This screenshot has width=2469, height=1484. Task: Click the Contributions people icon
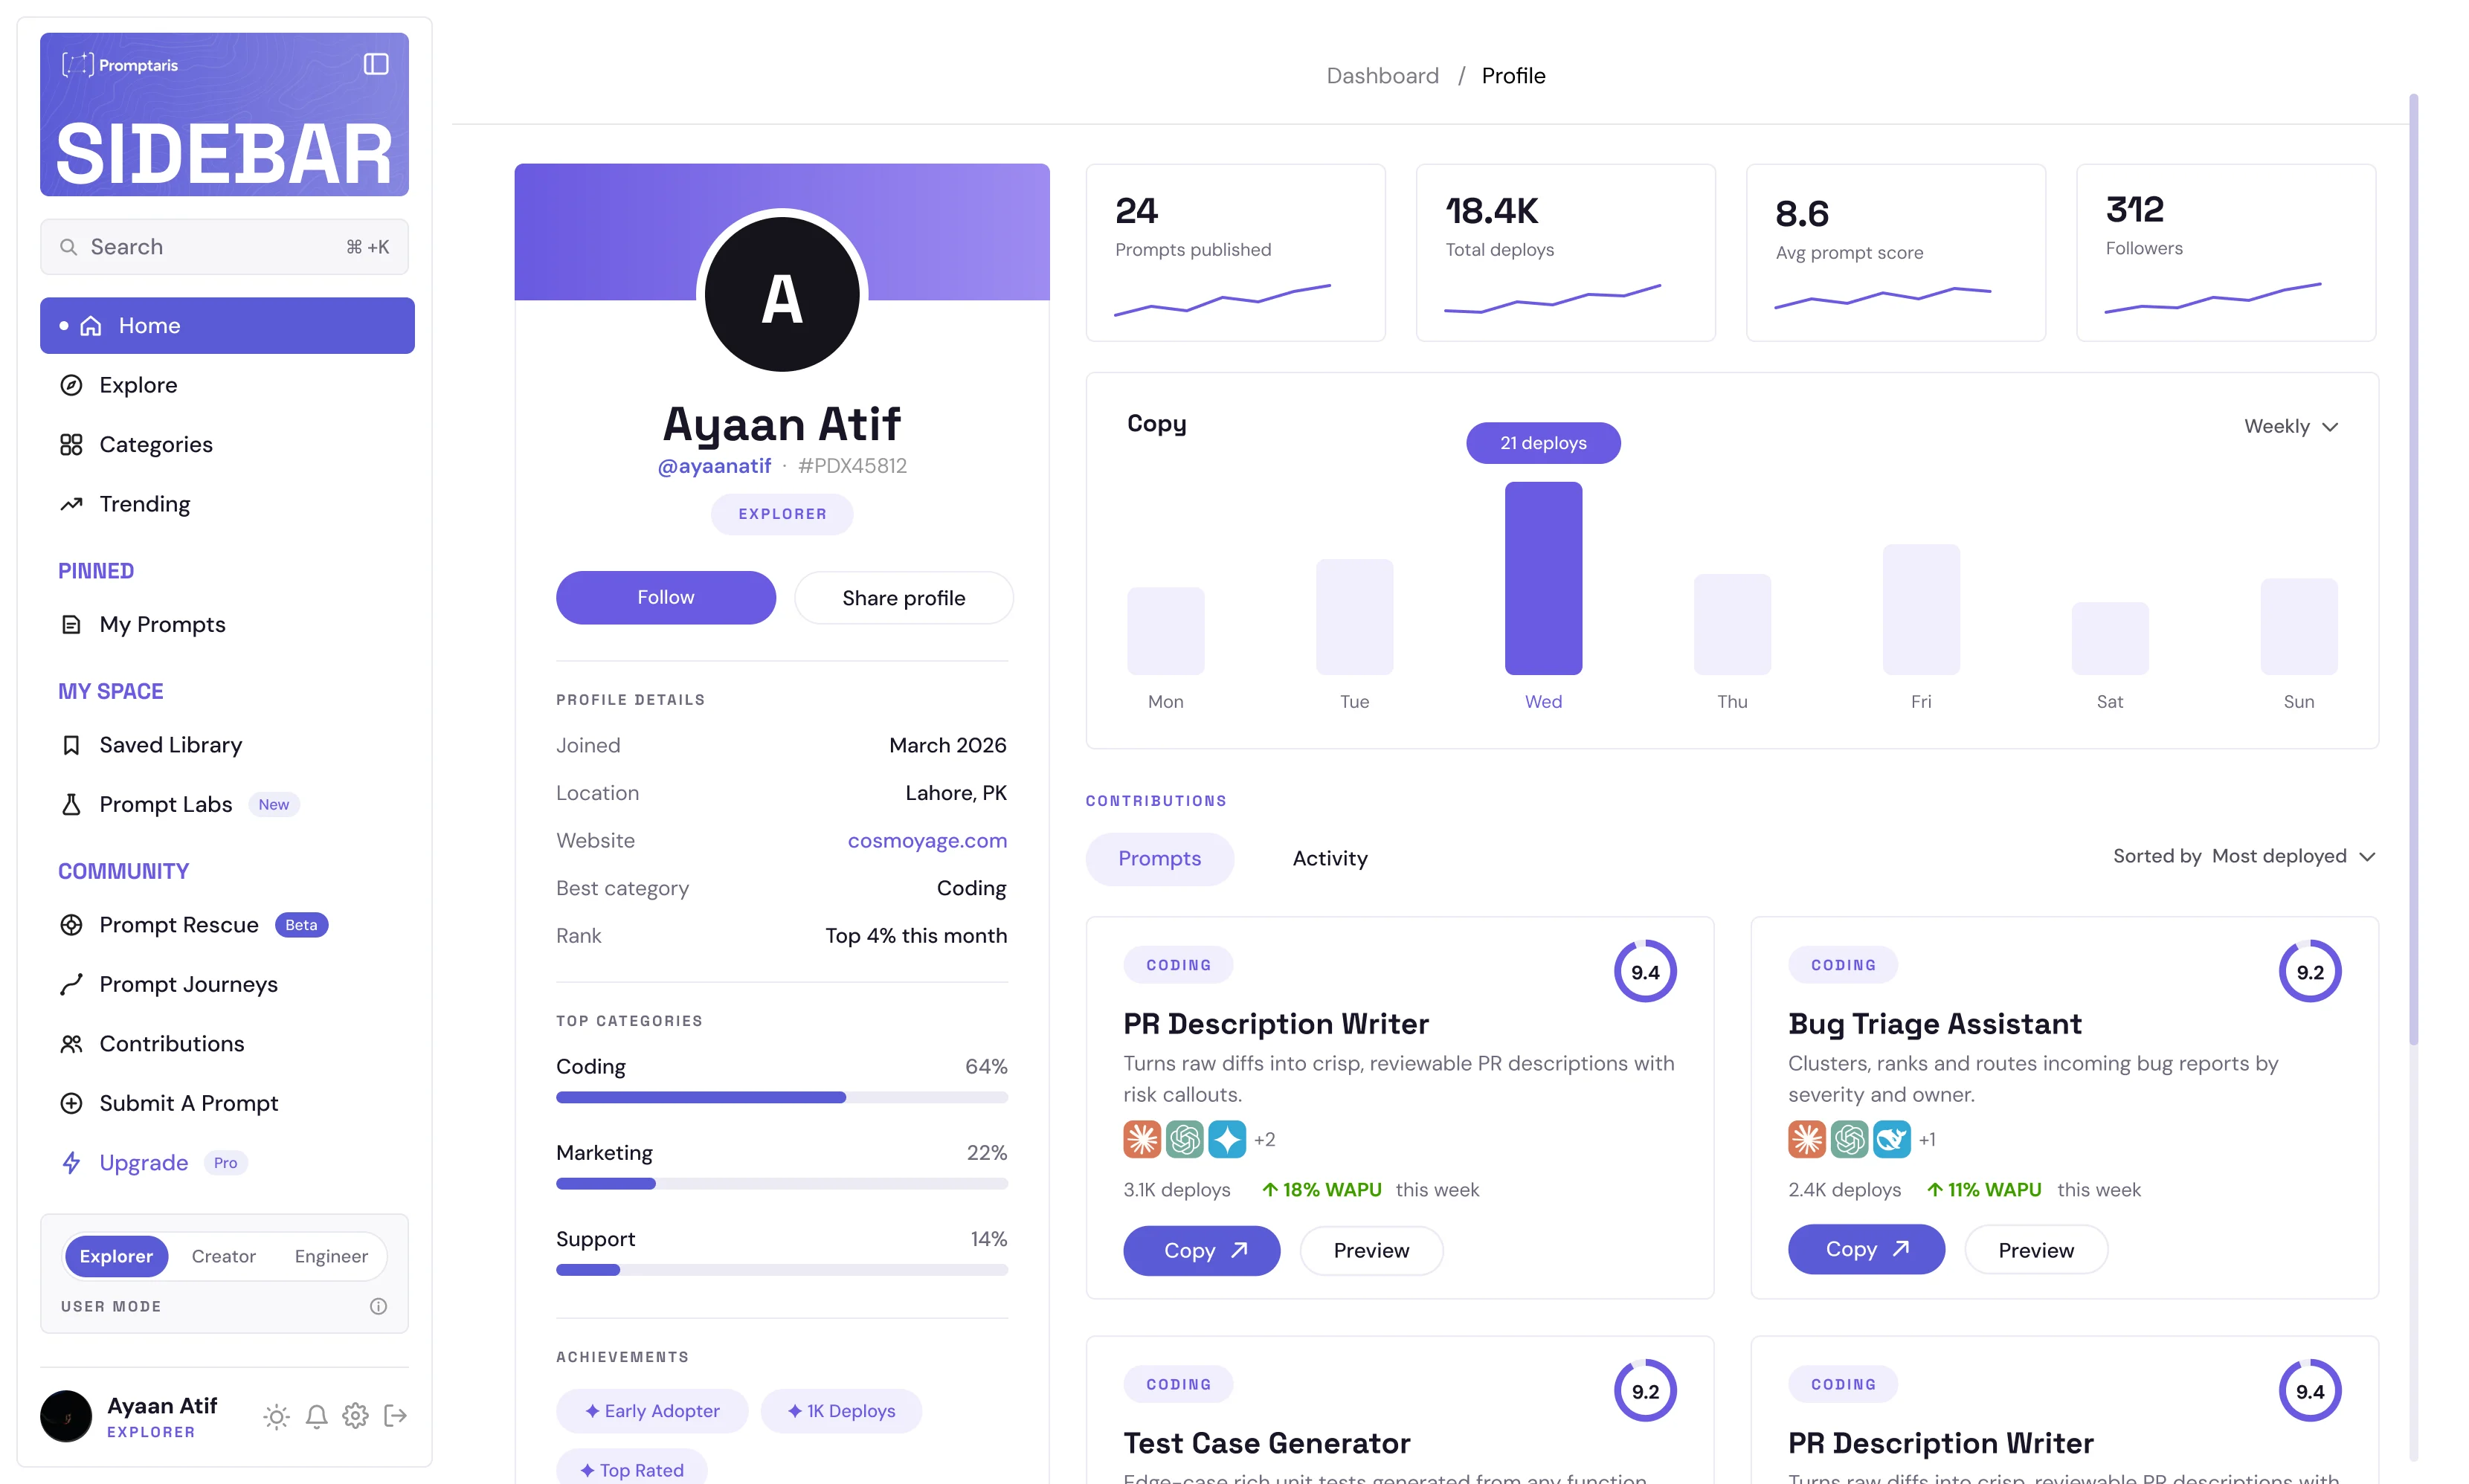[x=71, y=1044]
